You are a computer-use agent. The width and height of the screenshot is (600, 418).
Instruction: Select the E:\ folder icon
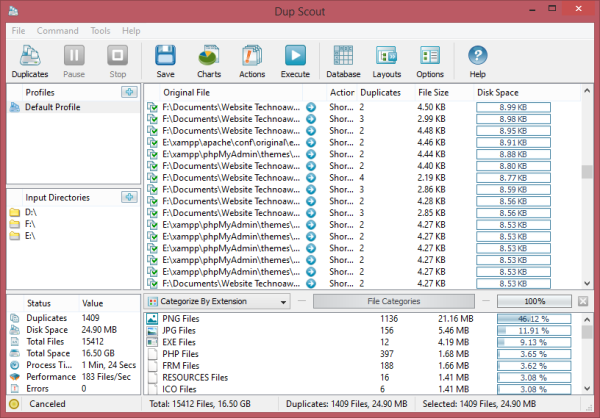click(x=15, y=236)
